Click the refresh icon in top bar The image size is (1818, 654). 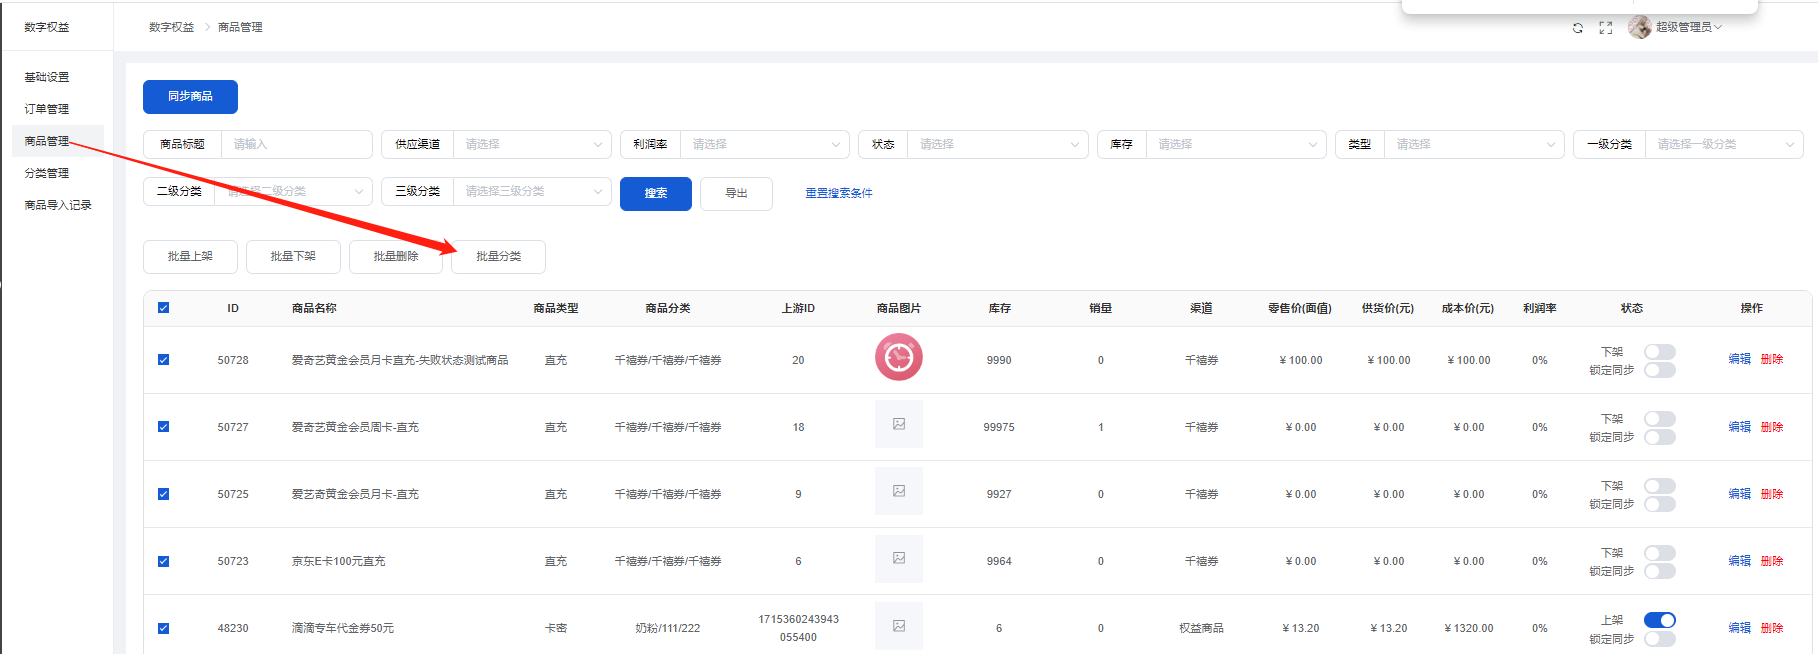1577,28
